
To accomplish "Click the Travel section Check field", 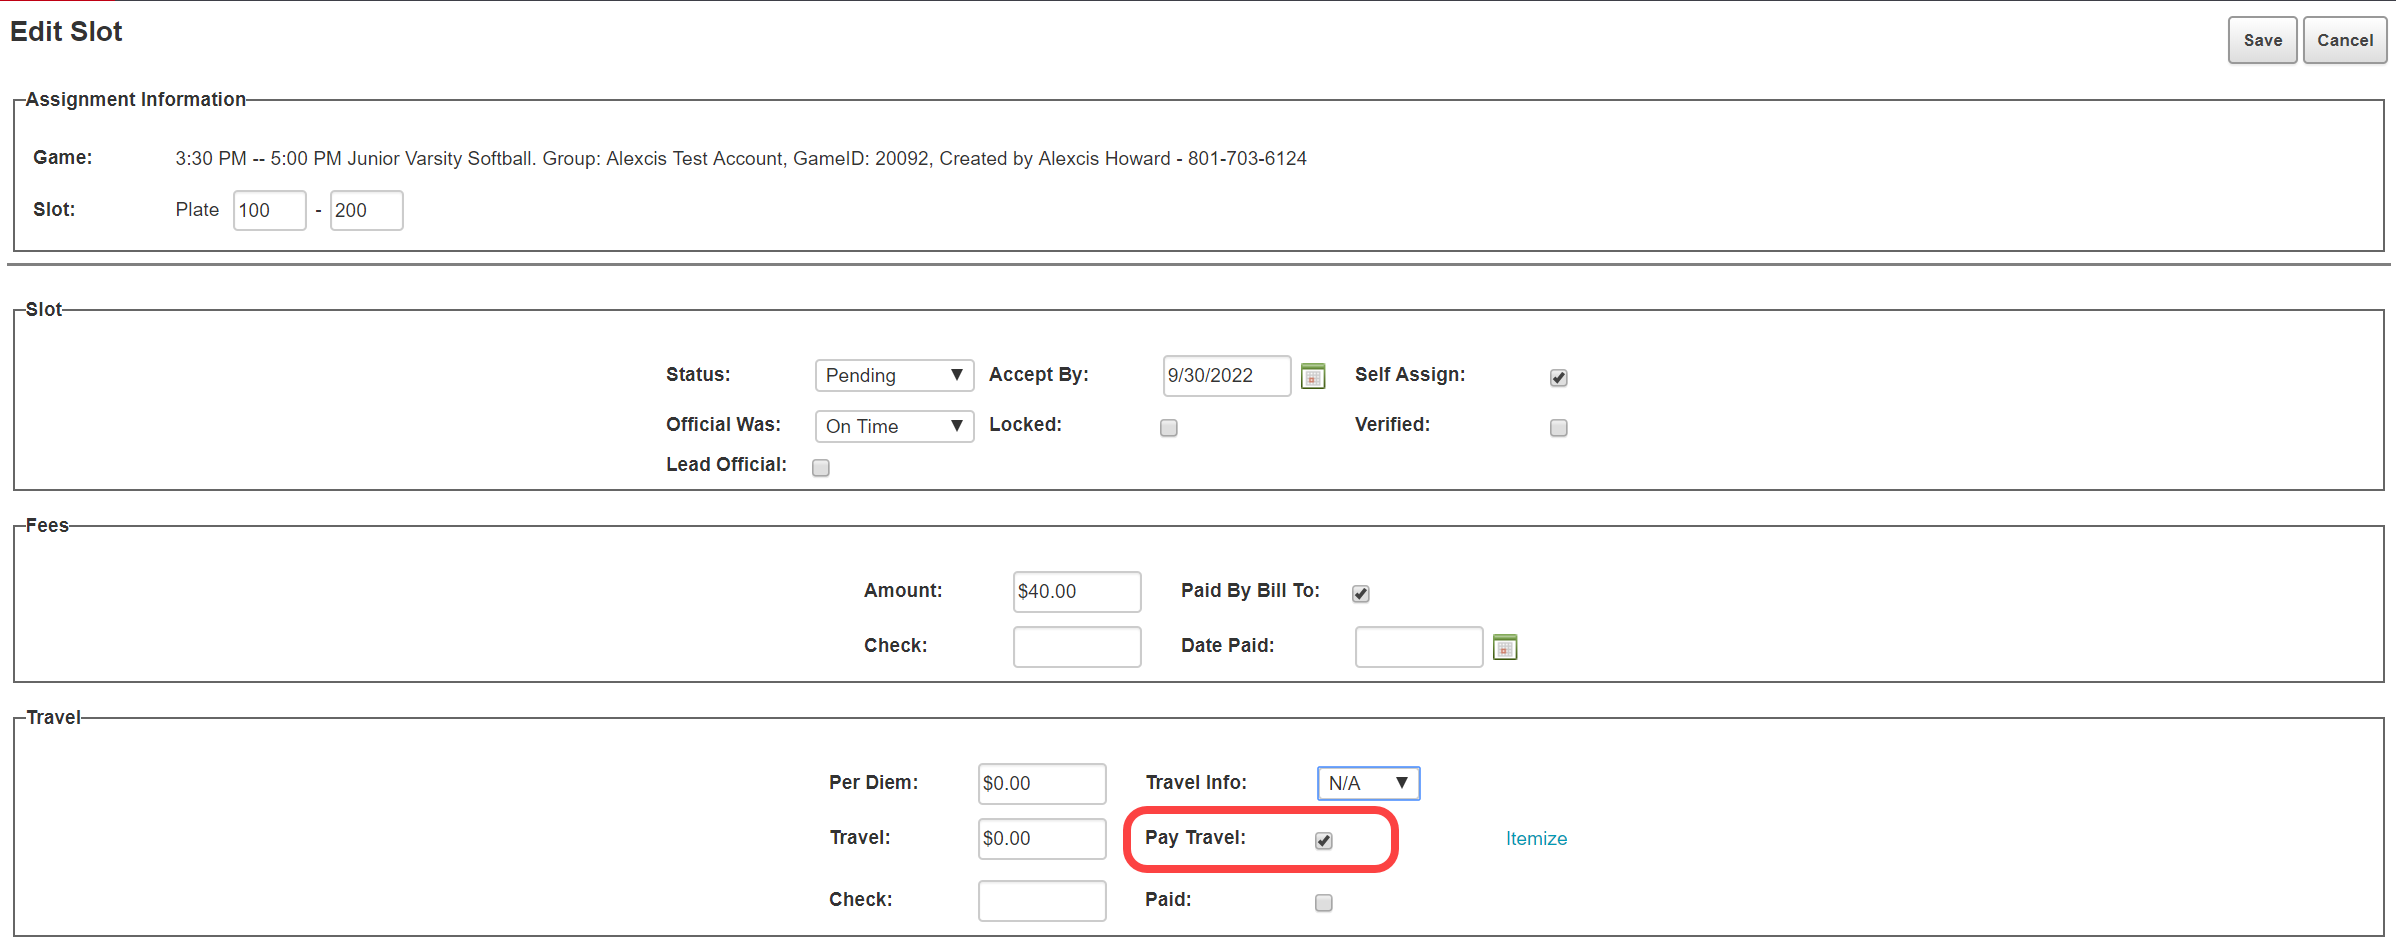I will [x=1042, y=900].
